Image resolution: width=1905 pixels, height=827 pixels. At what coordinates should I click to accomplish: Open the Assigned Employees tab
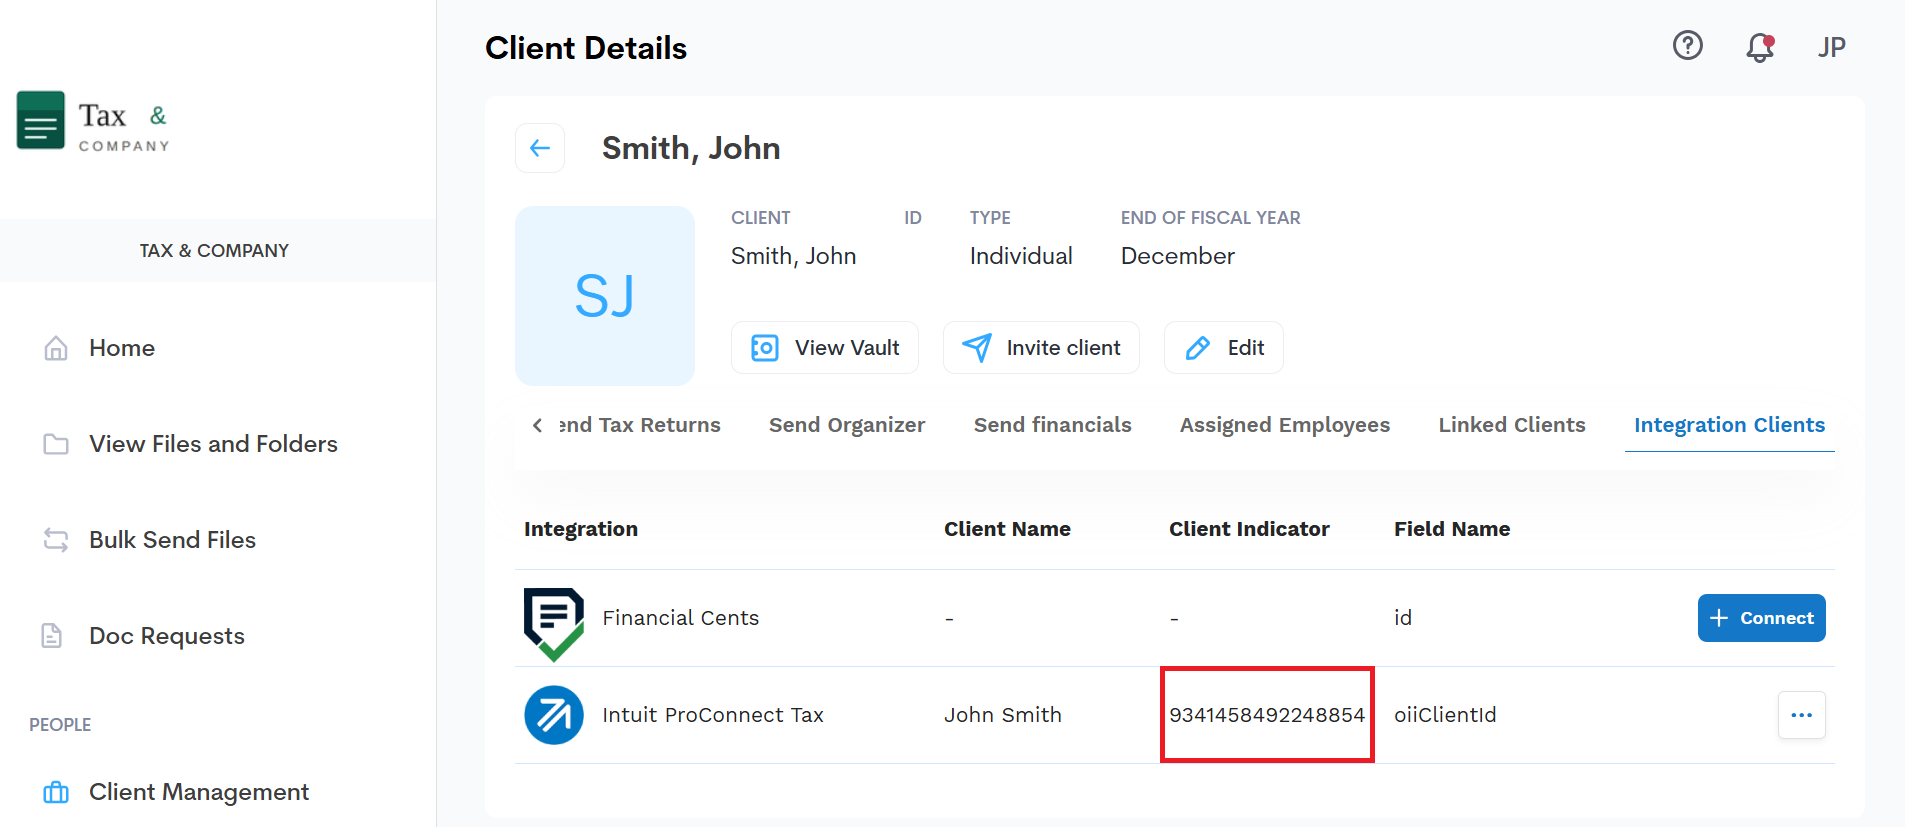[x=1285, y=425]
